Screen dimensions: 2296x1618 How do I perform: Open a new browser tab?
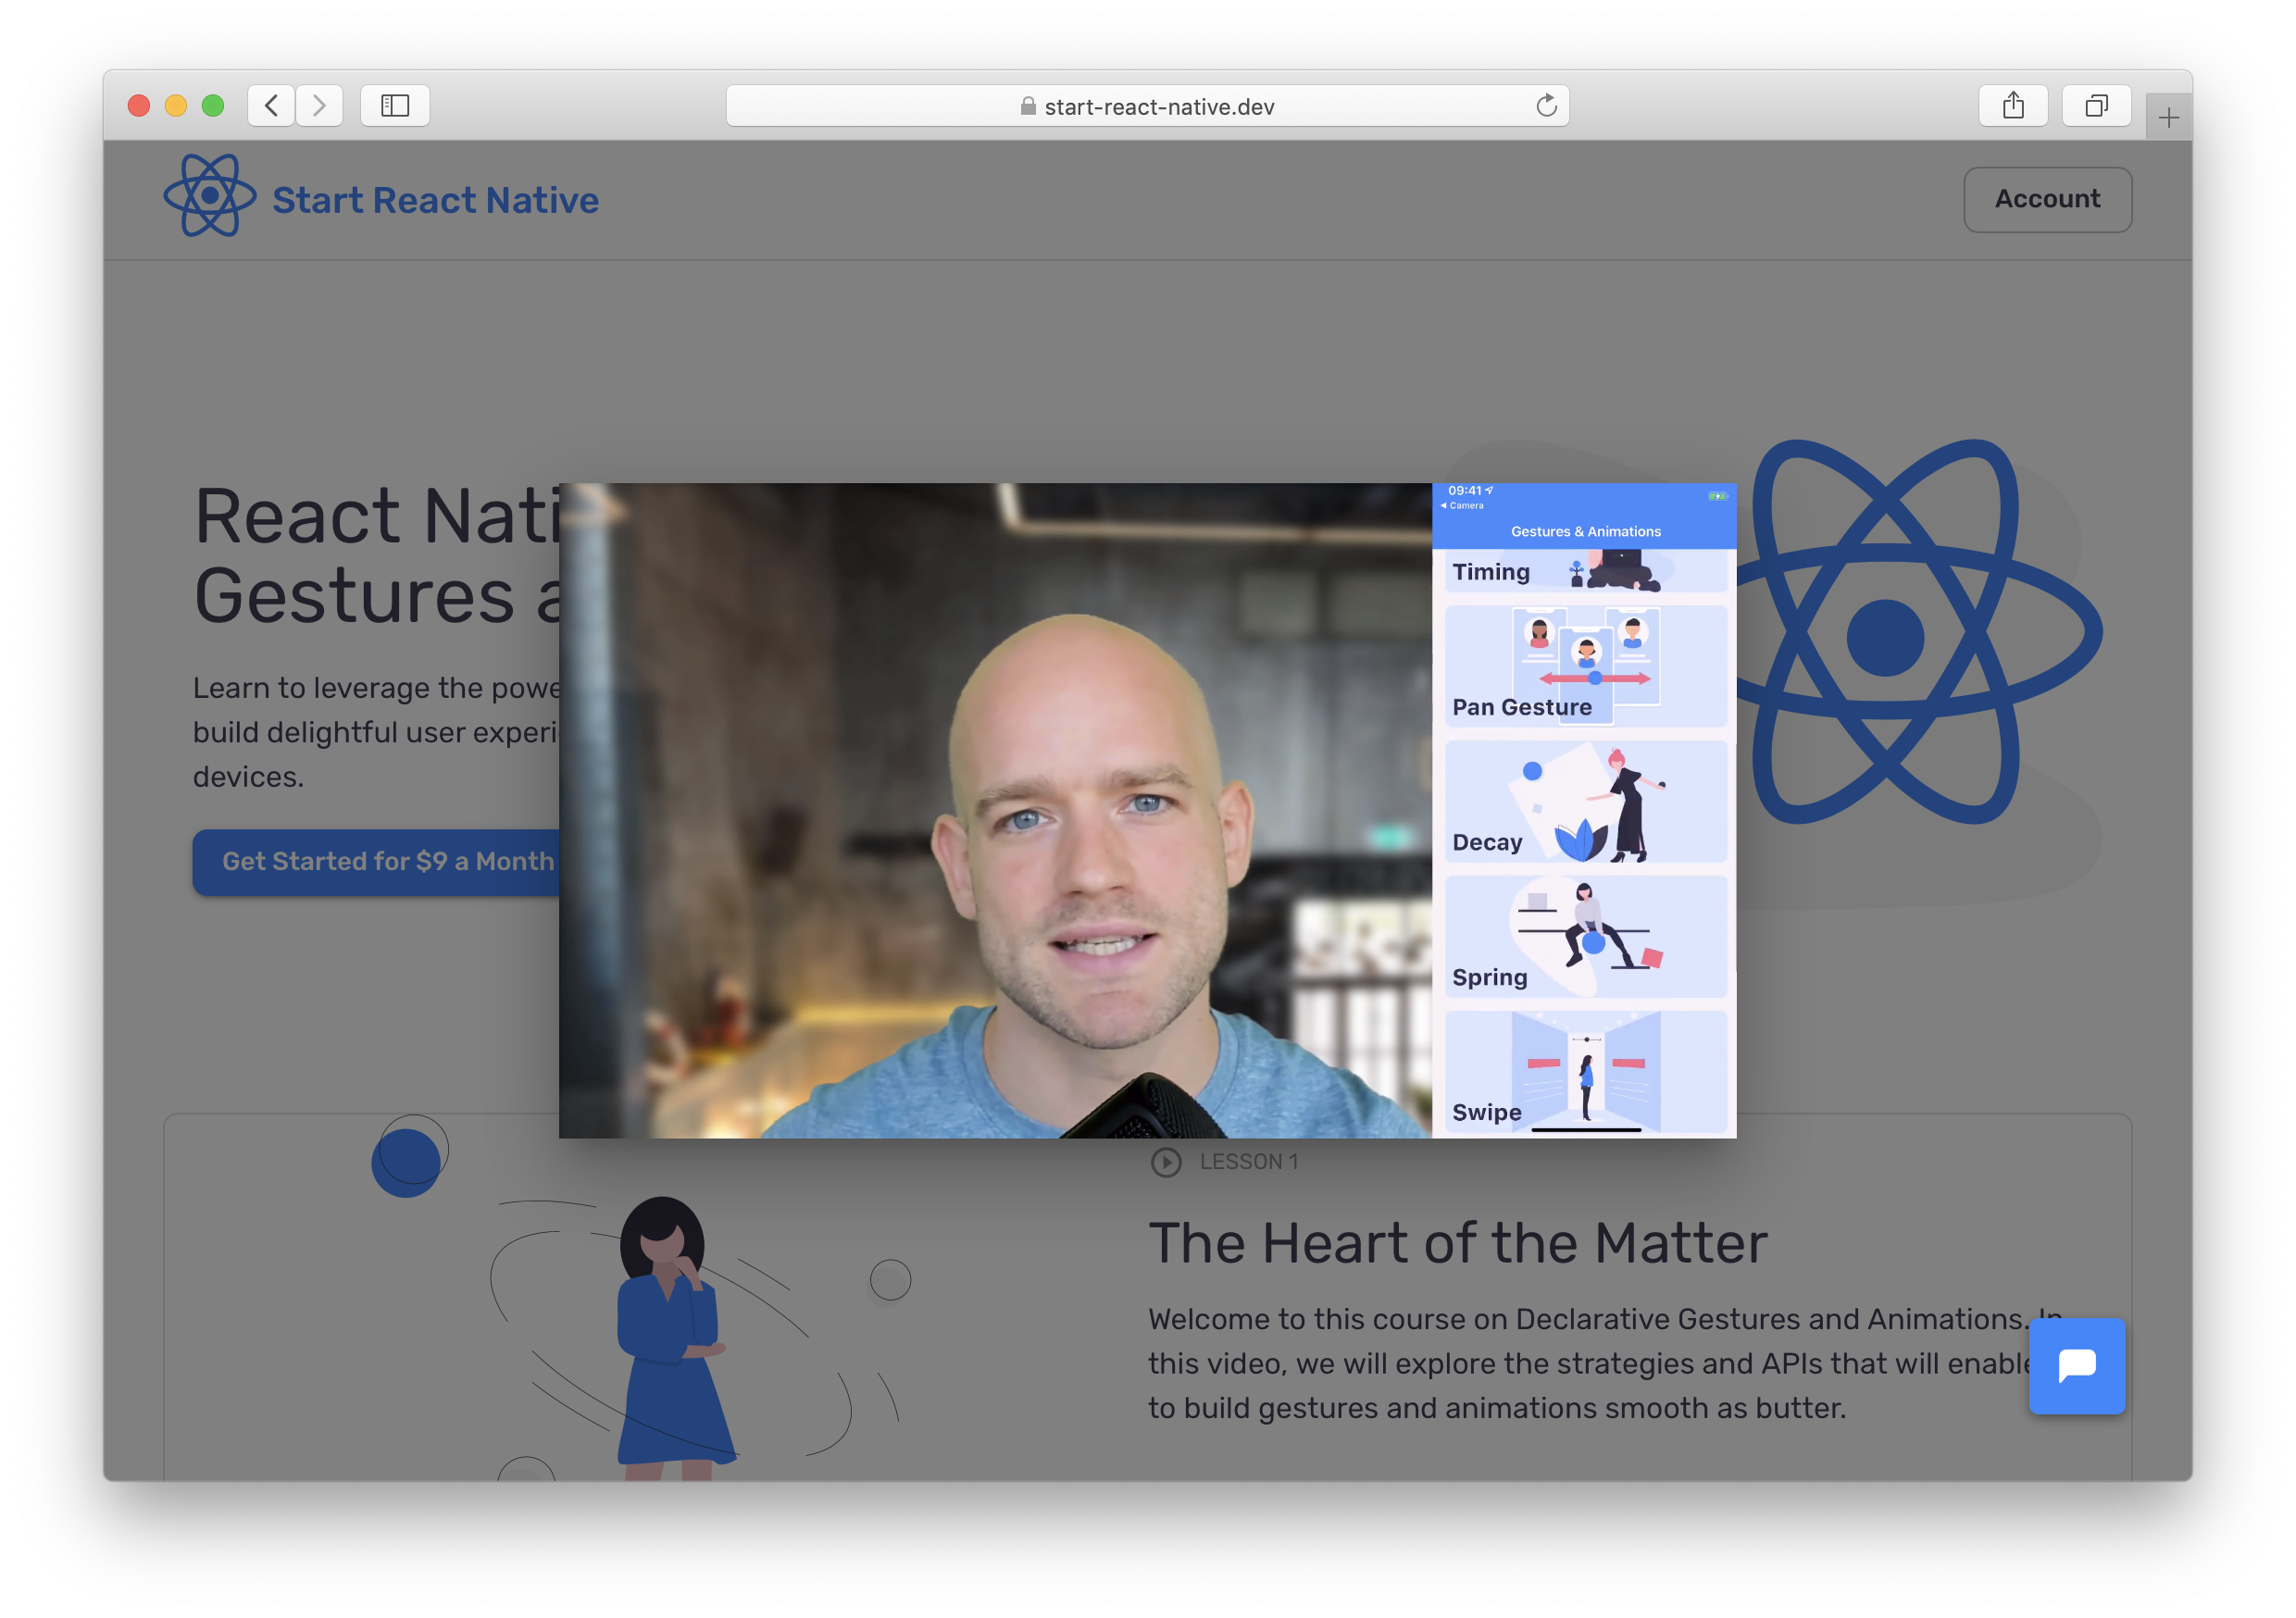pyautogui.click(x=2168, y=116)
